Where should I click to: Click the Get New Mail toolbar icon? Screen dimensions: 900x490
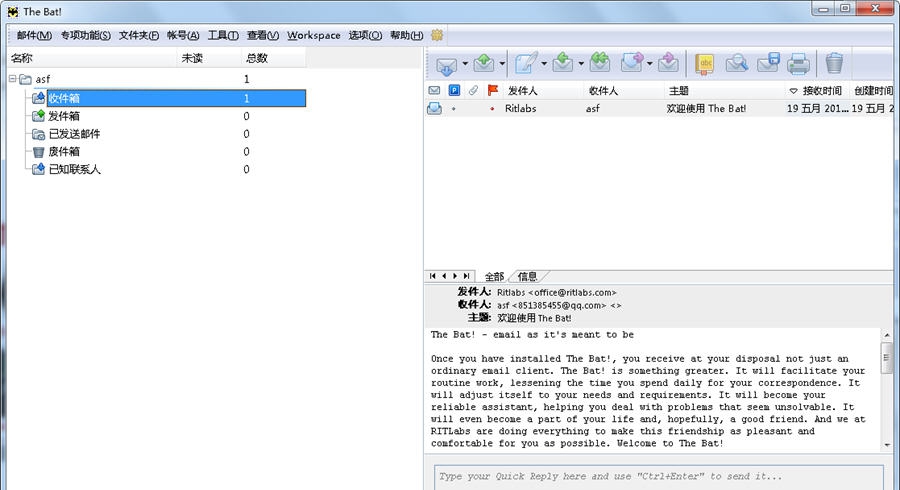point(446,64)
